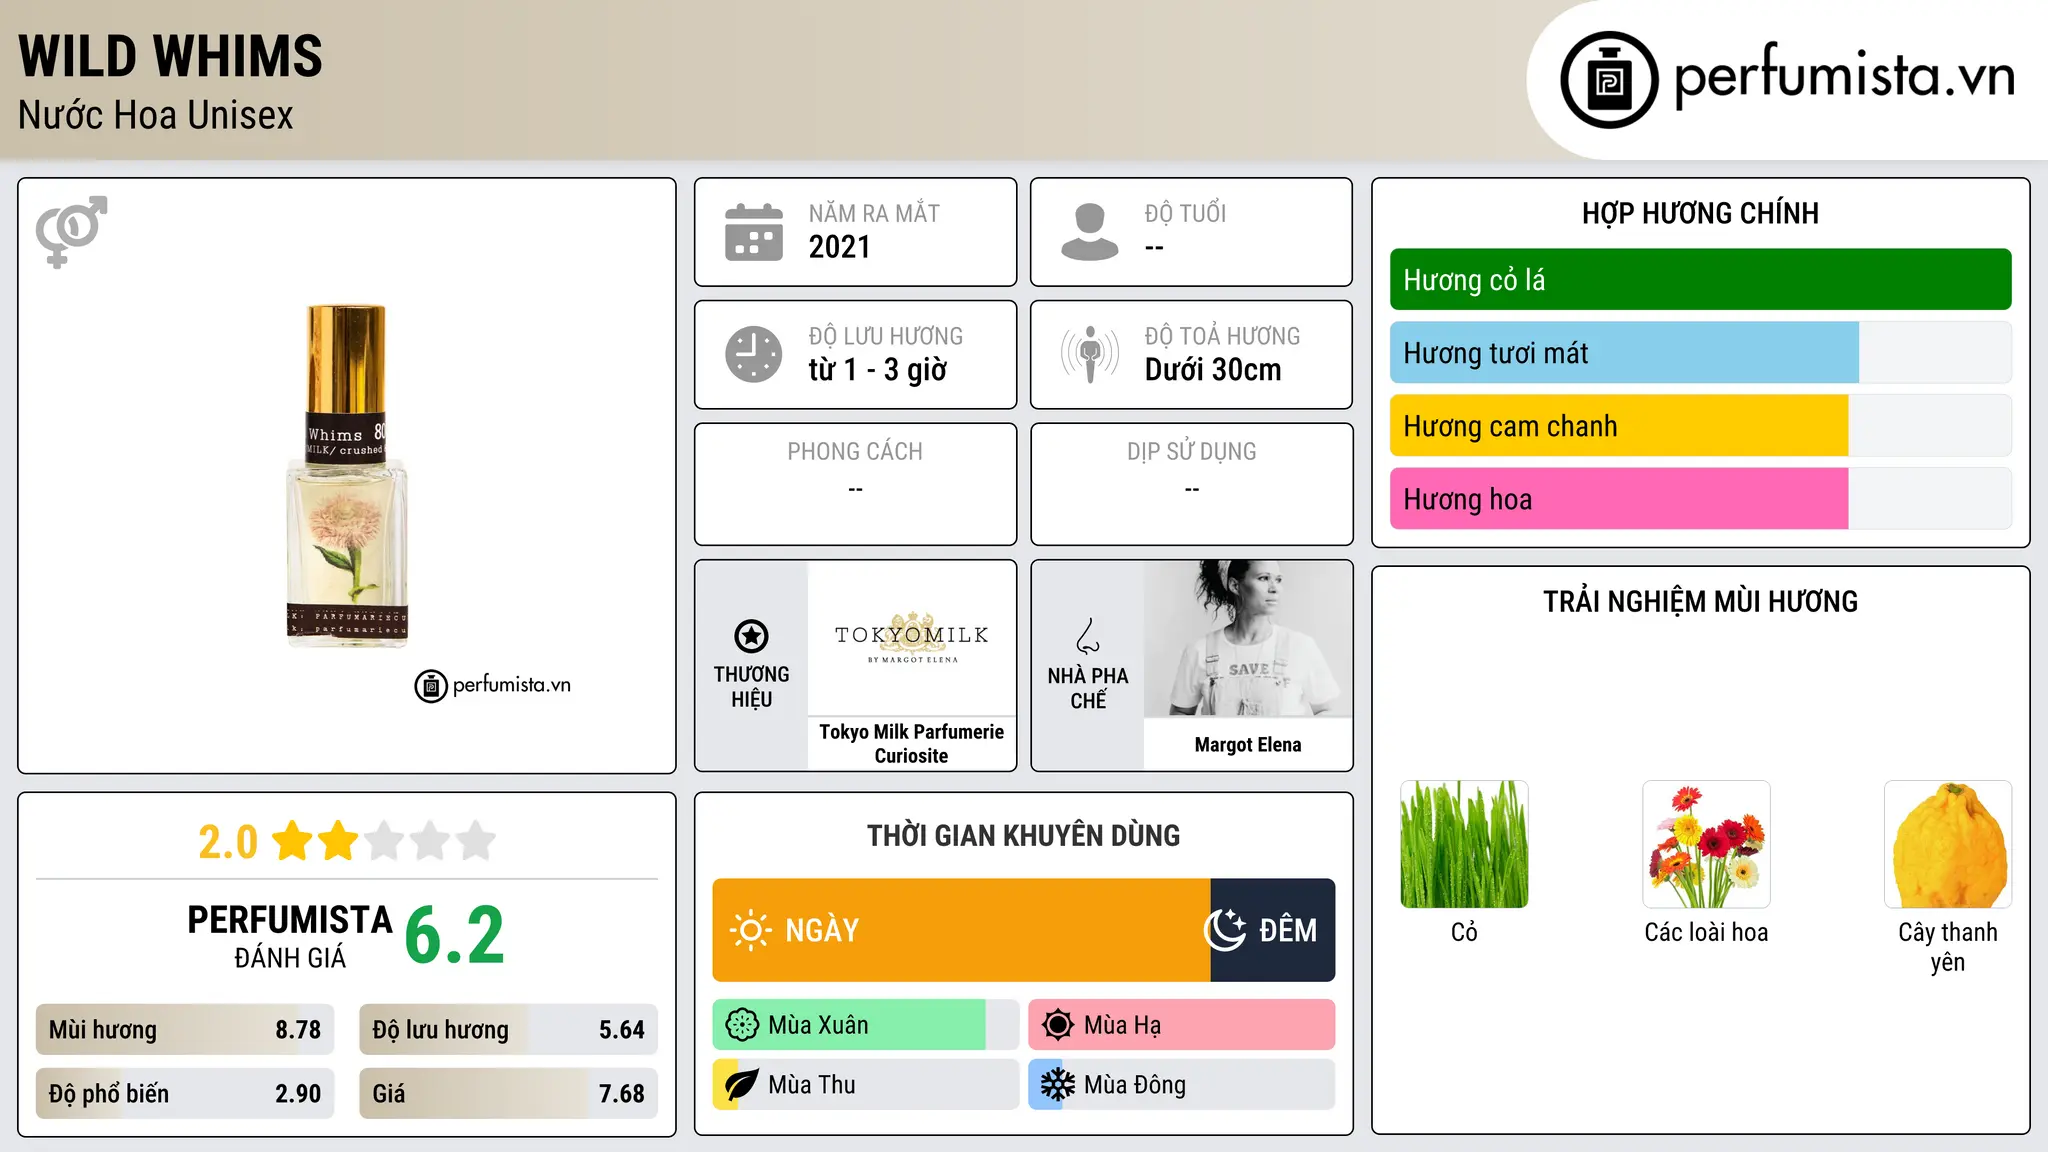This screenshot has height=1152, width=2048.
Task: Click the calendar icon beside Năm ra mắt
Action: 754,232
